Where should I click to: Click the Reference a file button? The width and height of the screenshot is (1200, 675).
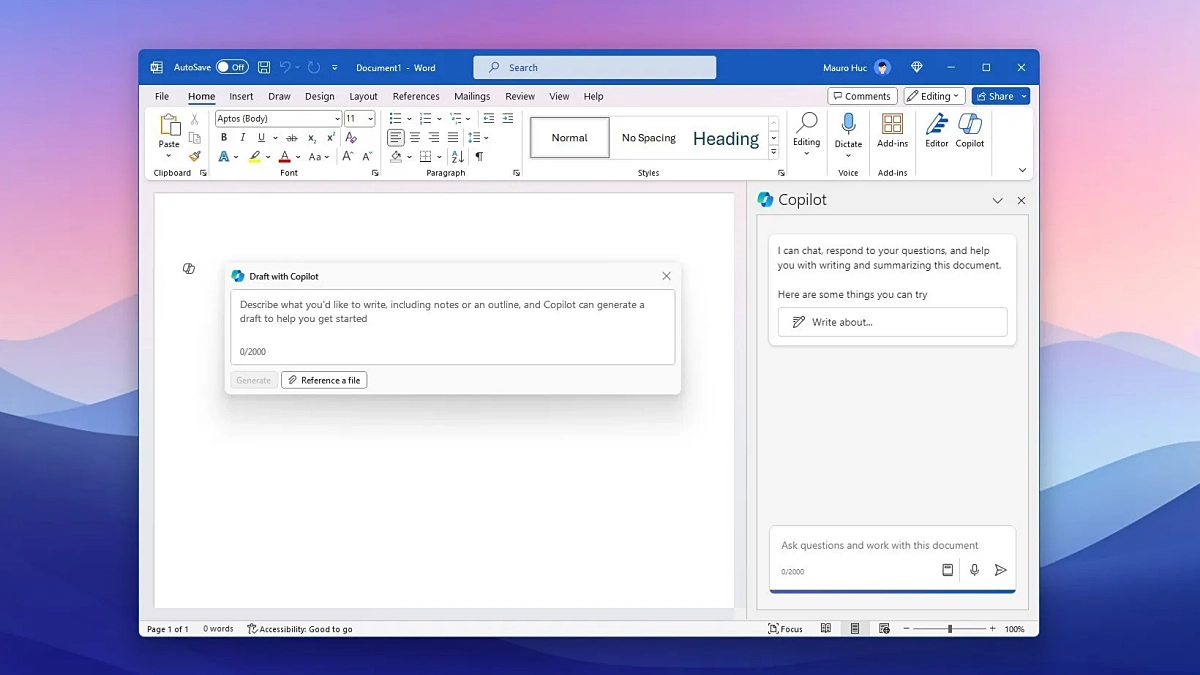point(324,380)
